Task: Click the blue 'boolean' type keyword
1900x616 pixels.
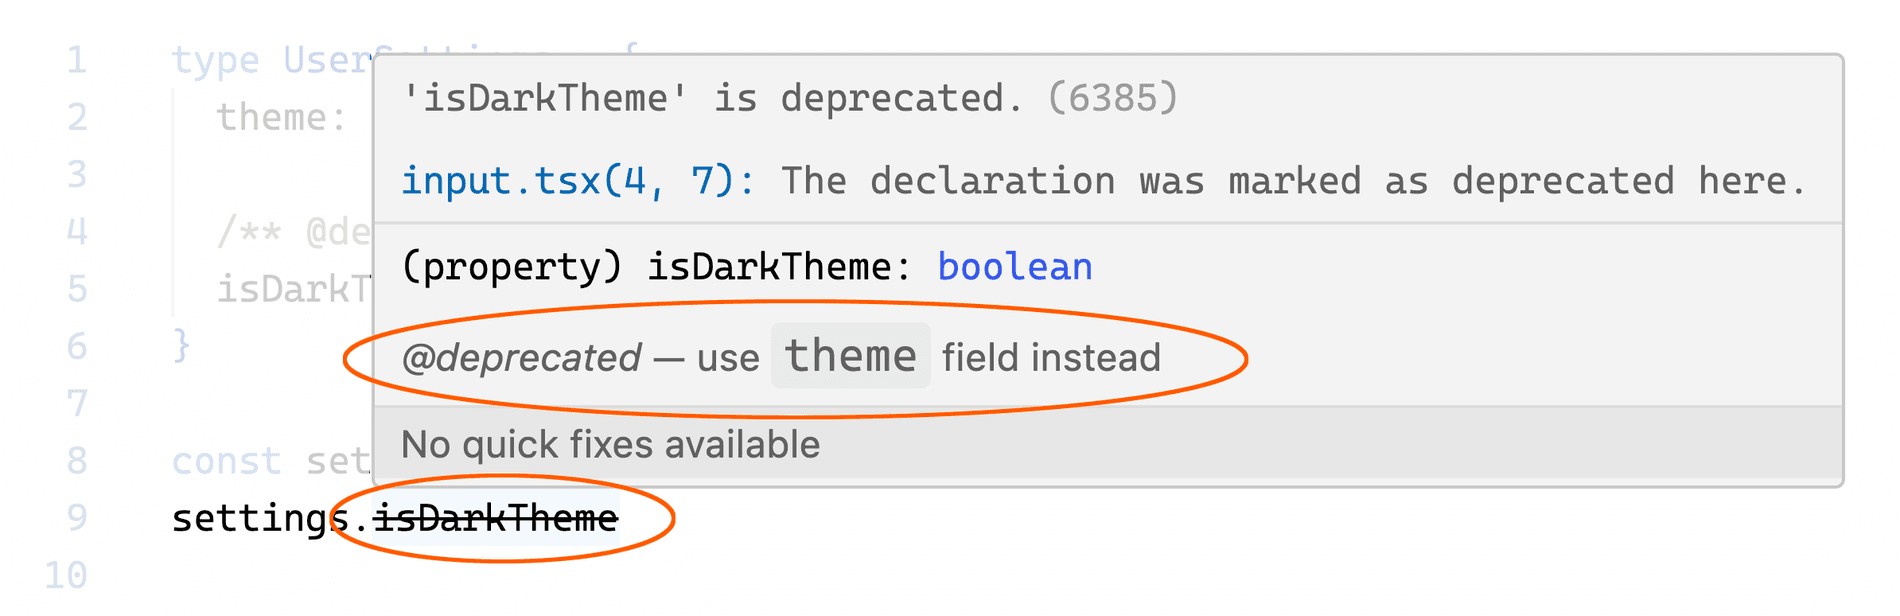Action: pyautogui.click(x=1015, y=267)
